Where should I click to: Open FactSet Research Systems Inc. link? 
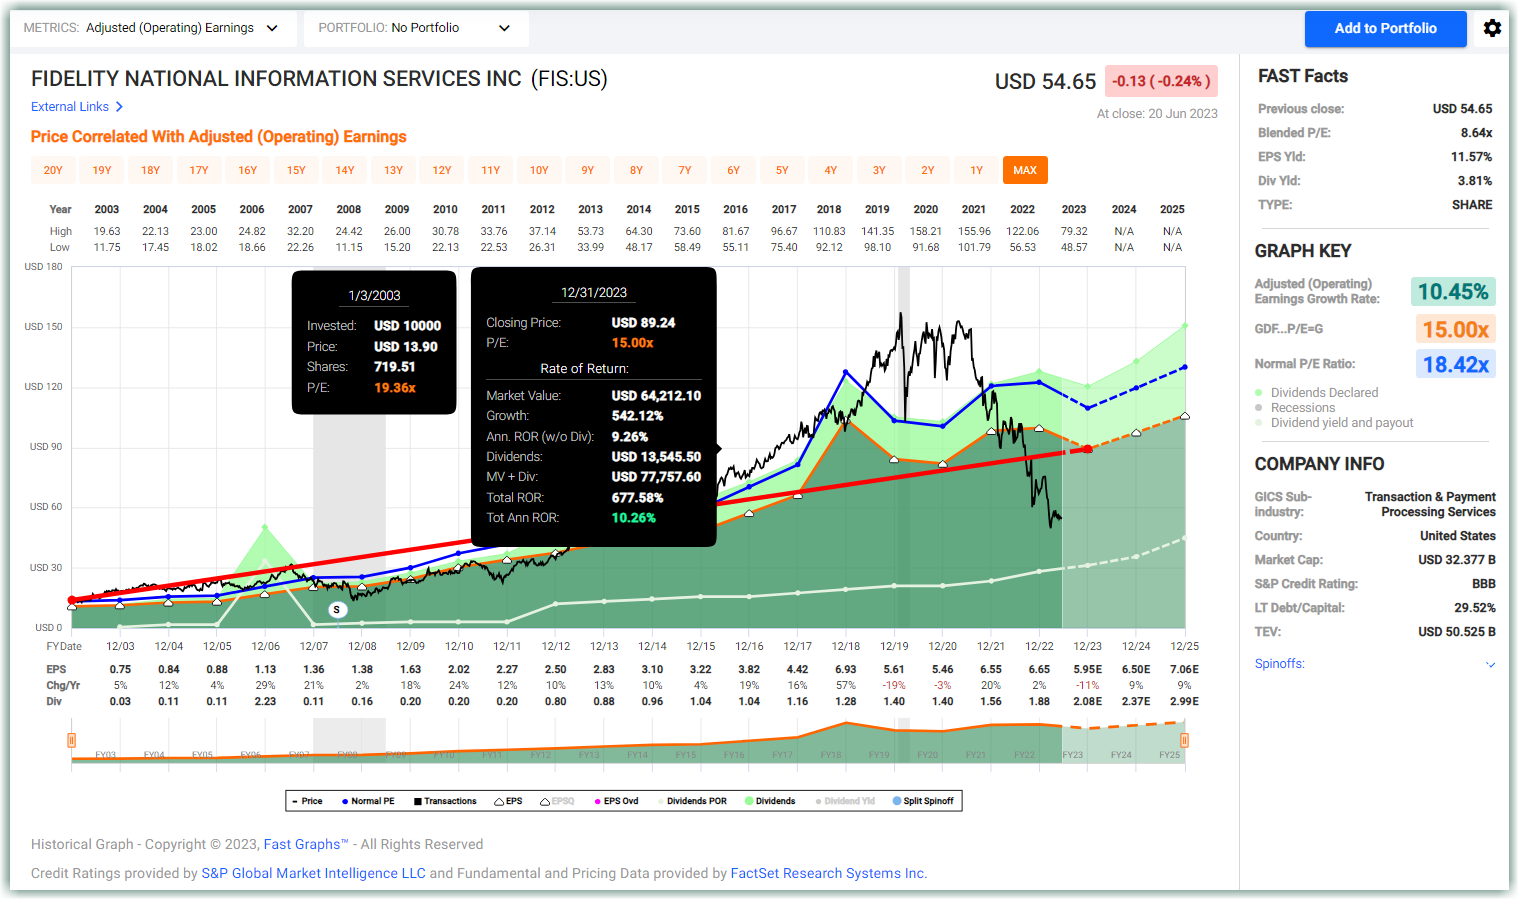829,873
